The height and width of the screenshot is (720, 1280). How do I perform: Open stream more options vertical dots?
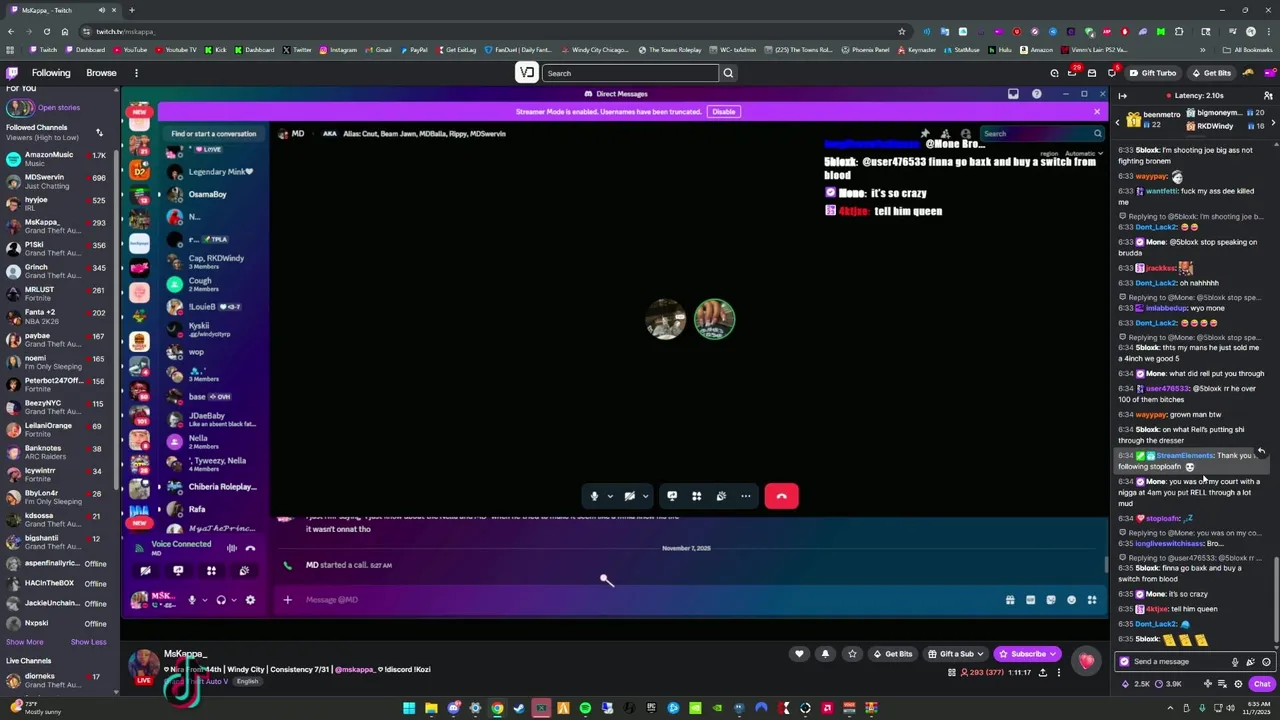pos(1059,673)
